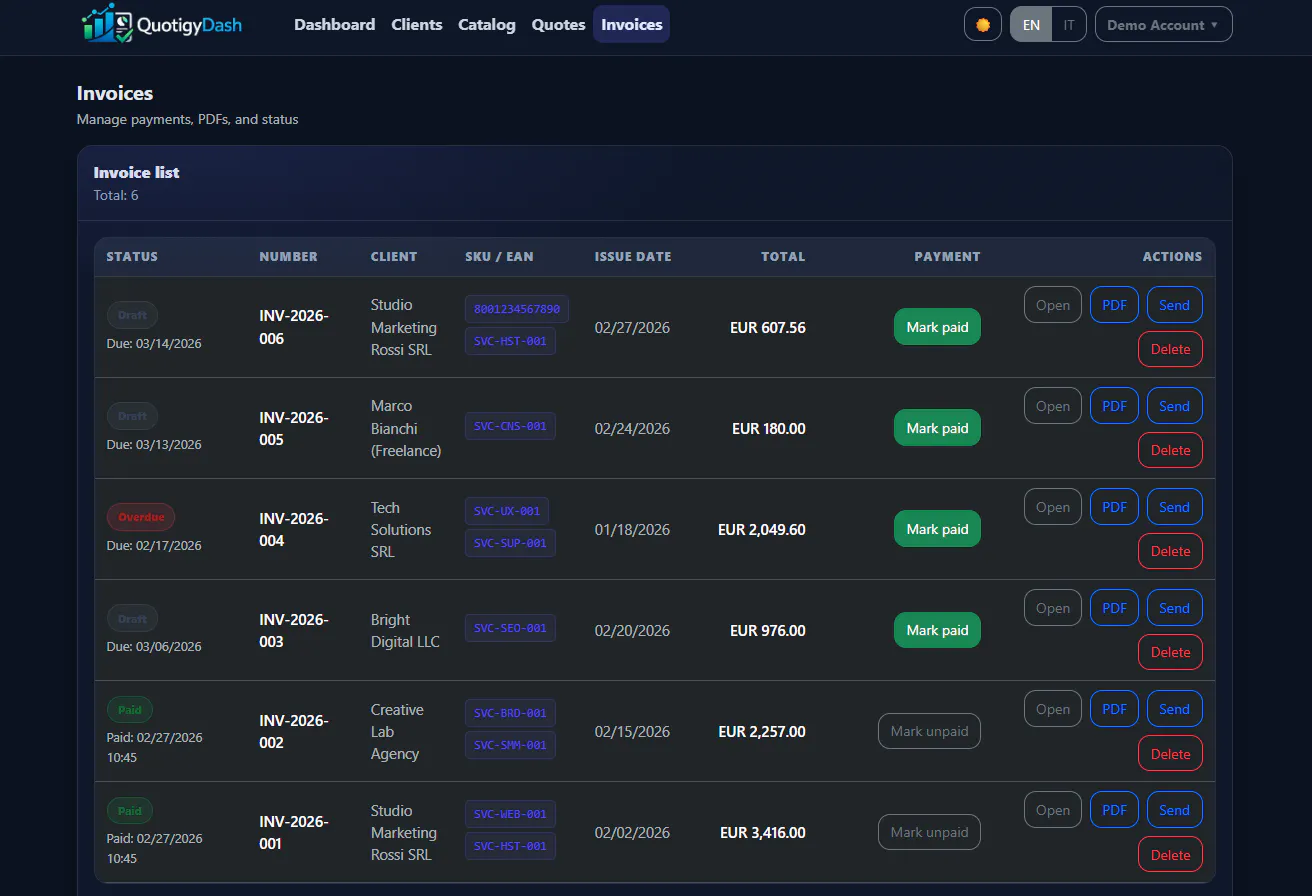
Task: Open invoice INV-2026-001
Action: (1053, 810)
